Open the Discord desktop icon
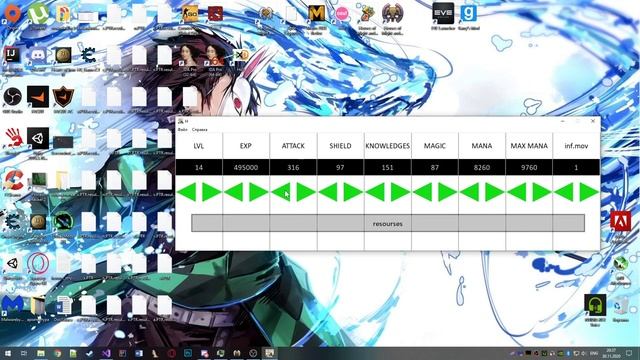Image resolution: width=640 pixels, height=360 pixels. [38, 59]
